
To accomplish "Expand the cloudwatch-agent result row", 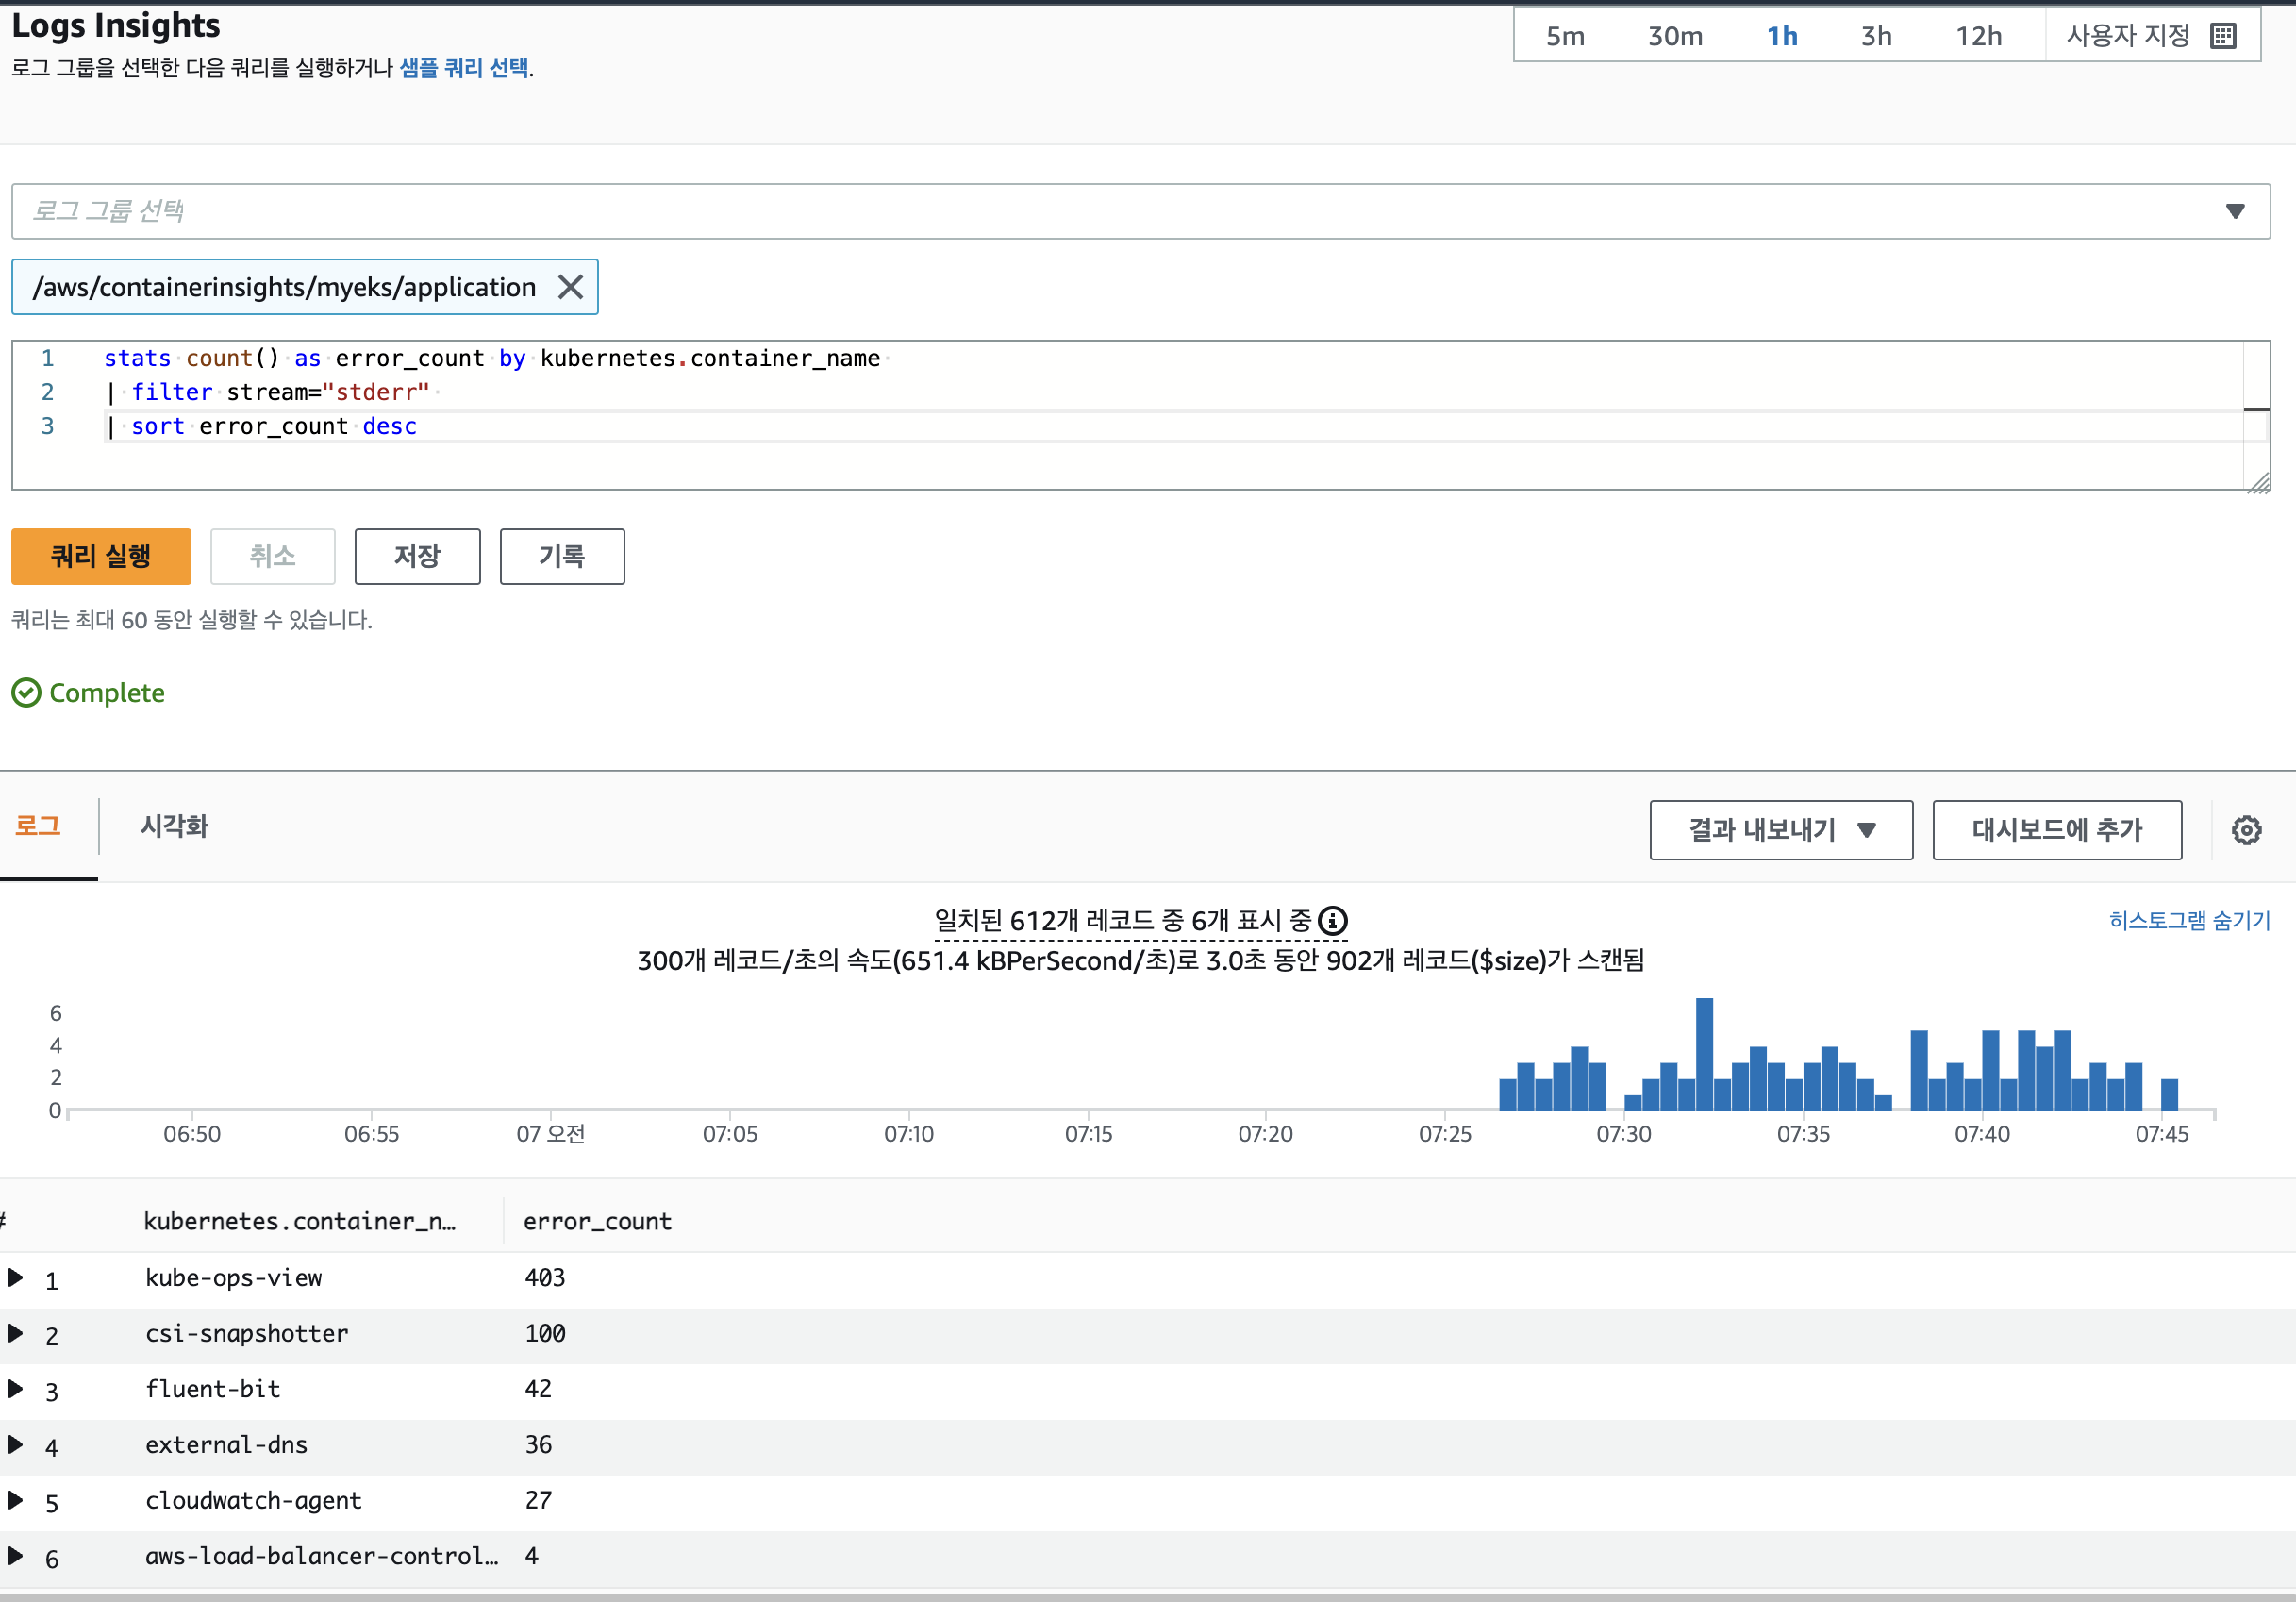I will click(15, 1500).
